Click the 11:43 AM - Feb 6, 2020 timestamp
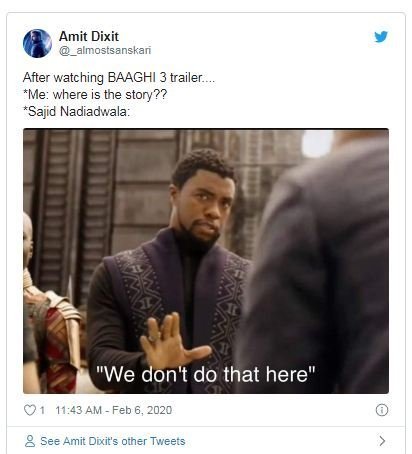 (x=114, y=410)
